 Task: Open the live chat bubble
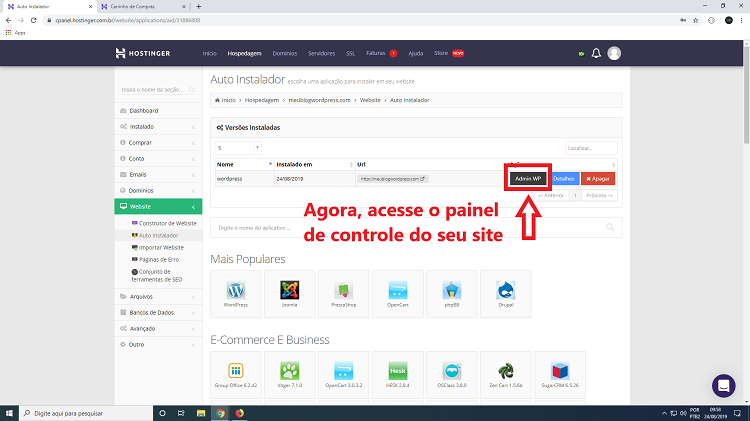(x=723, y=386)
